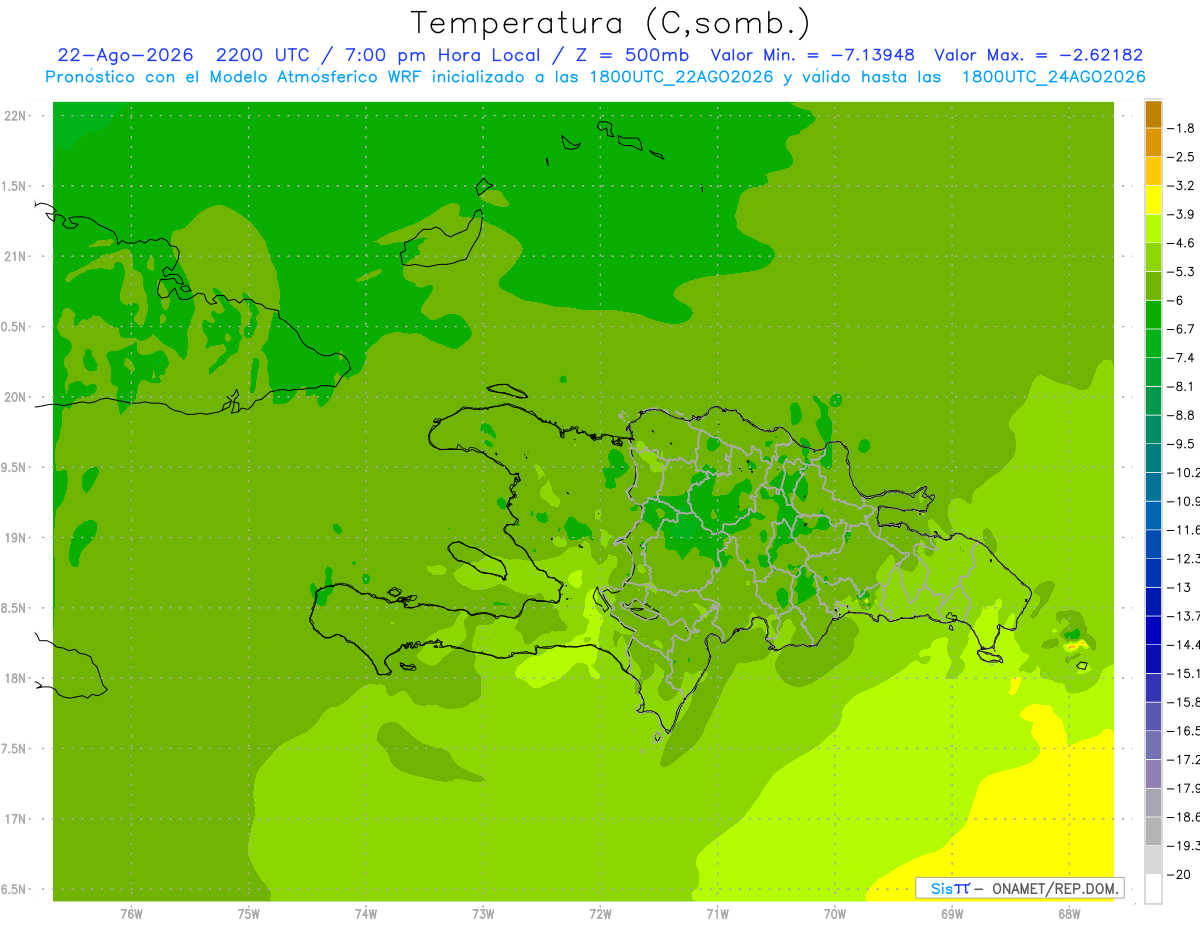
Task: Click the '-13' colorbar value
Action: pos(1179,587)
